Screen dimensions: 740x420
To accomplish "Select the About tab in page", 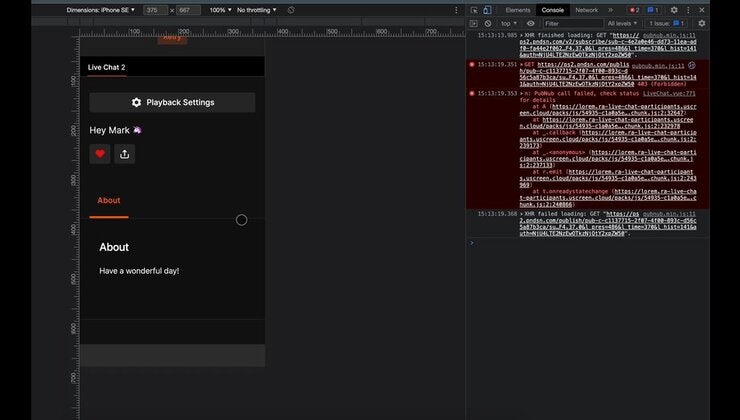I will pos(109,201).
